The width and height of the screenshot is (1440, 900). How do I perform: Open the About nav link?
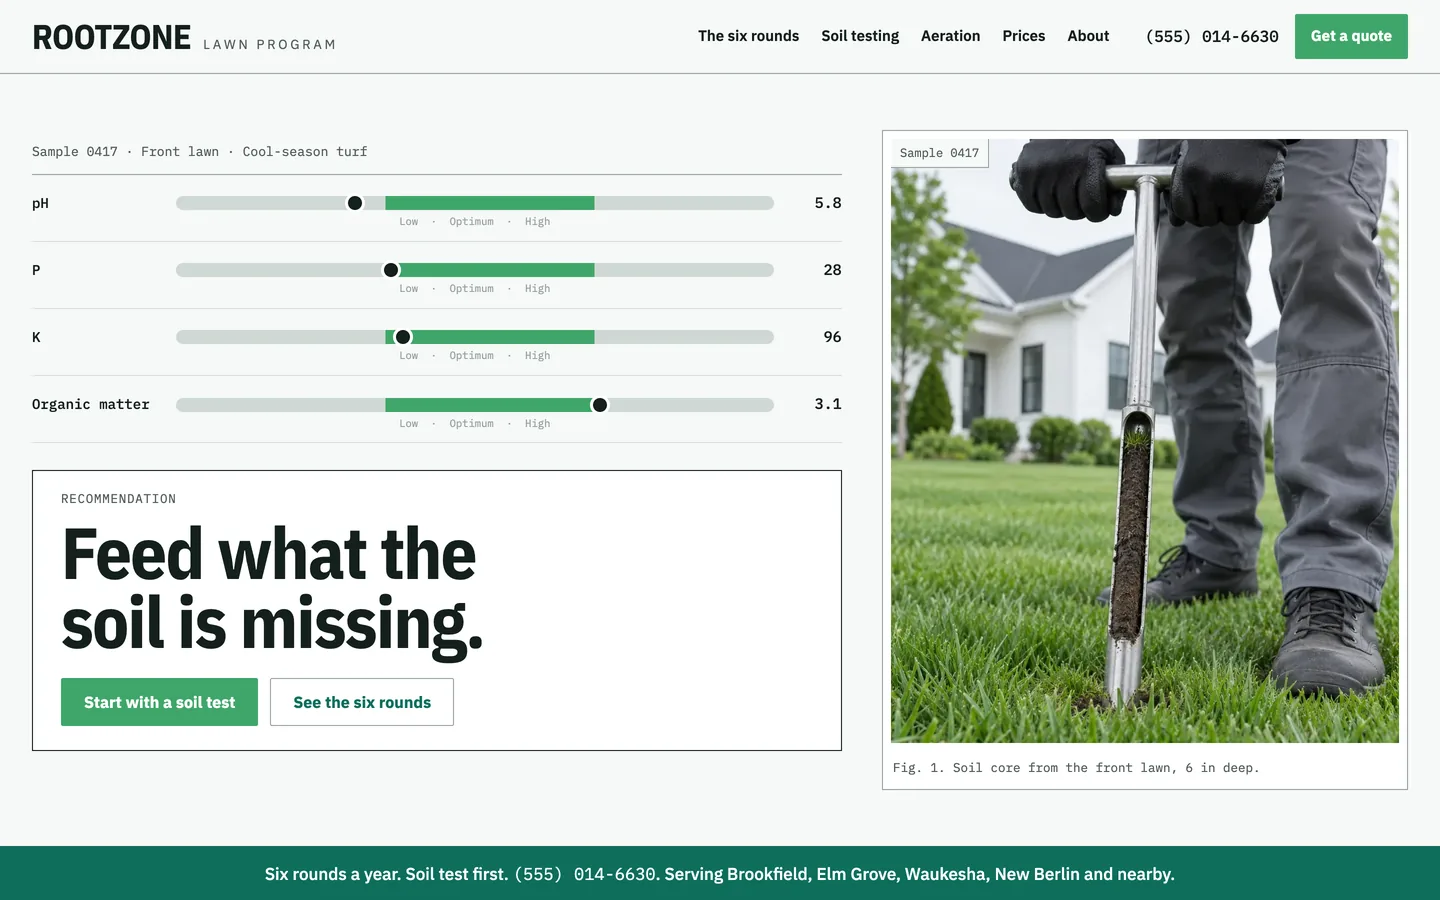[1088, 36]
